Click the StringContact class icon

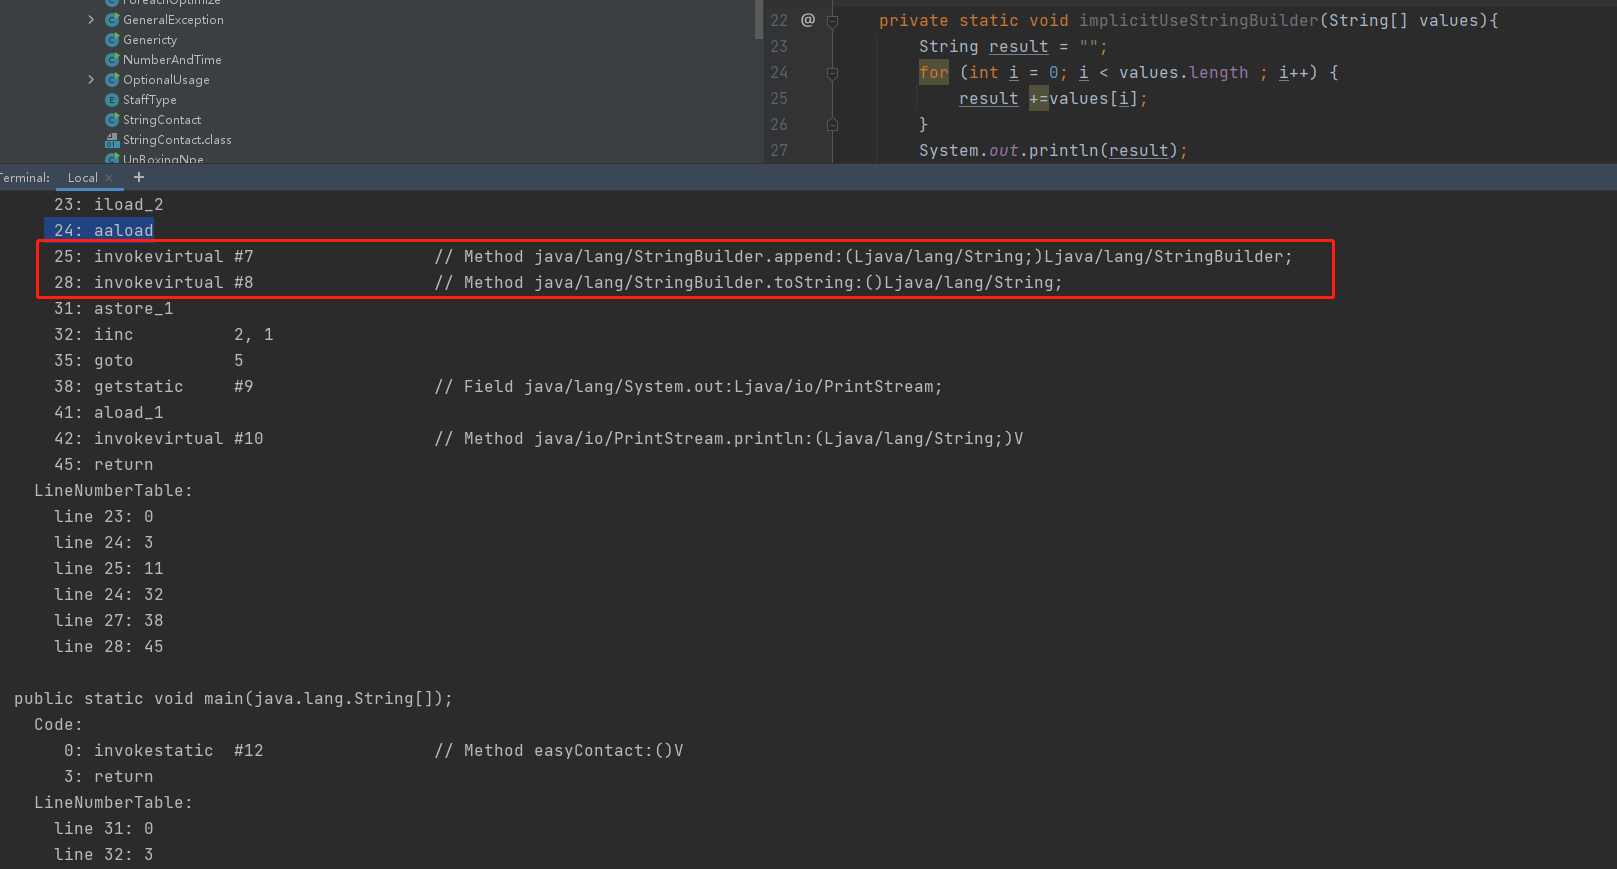coord(112,120)
